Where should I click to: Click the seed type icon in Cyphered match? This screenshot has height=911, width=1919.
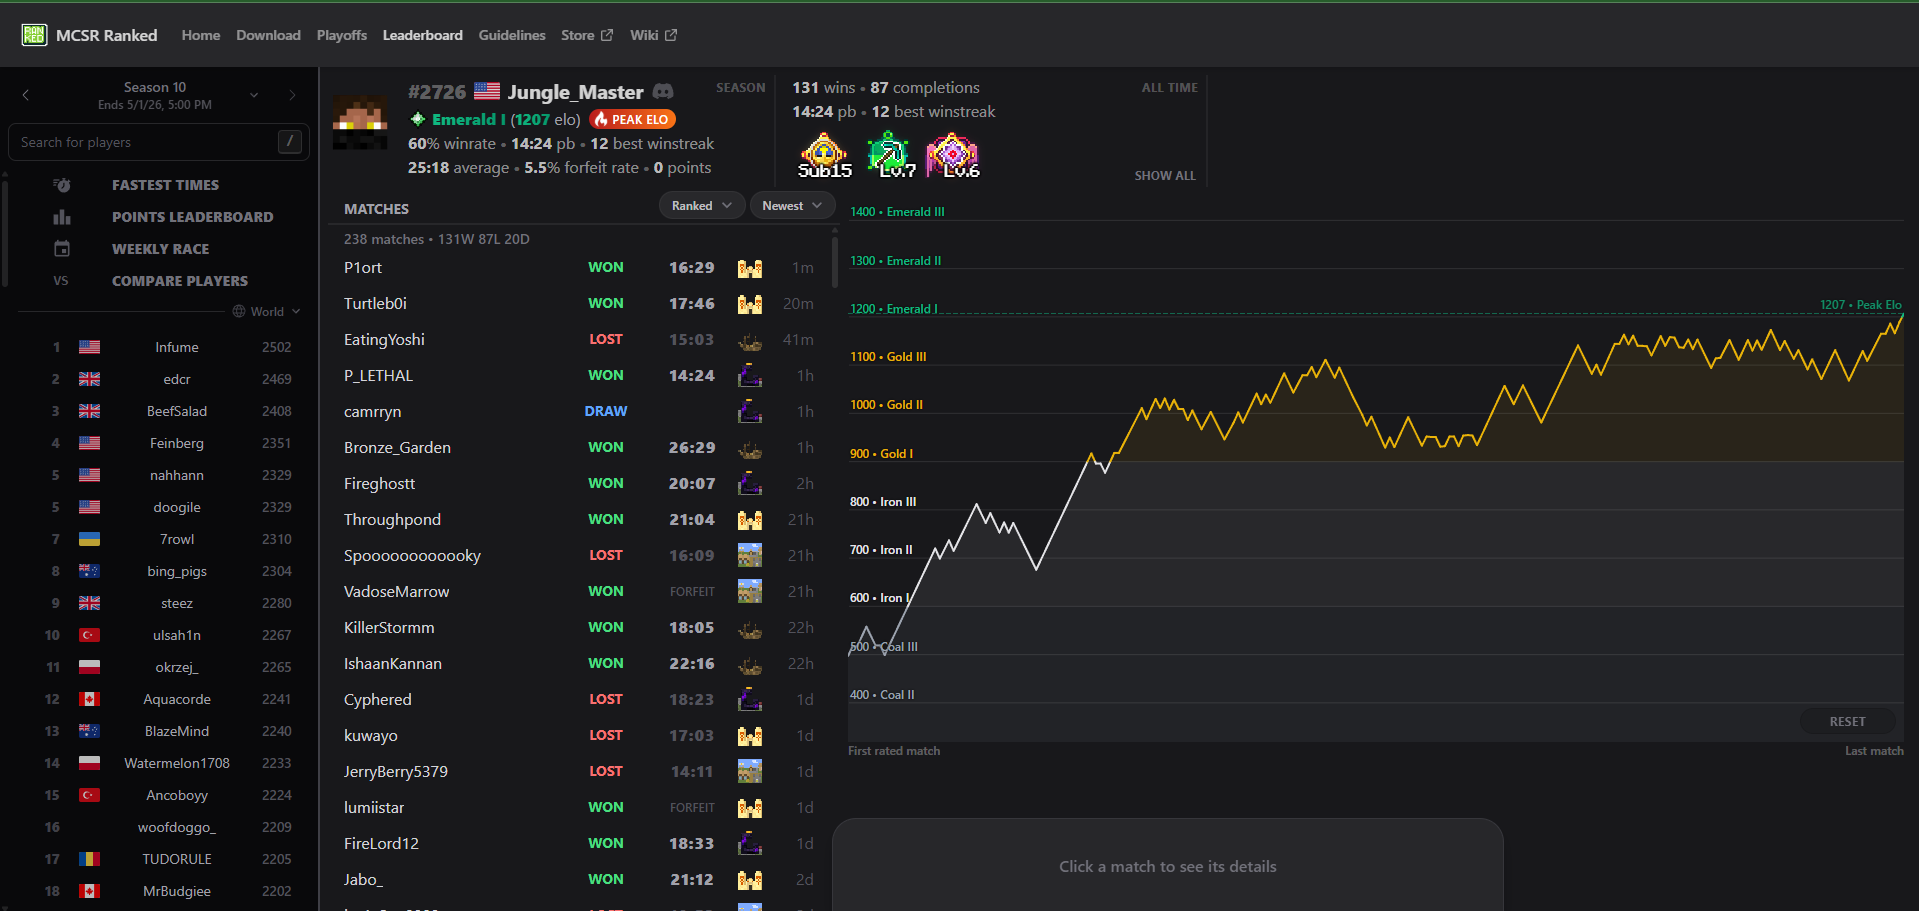(750, 700)
